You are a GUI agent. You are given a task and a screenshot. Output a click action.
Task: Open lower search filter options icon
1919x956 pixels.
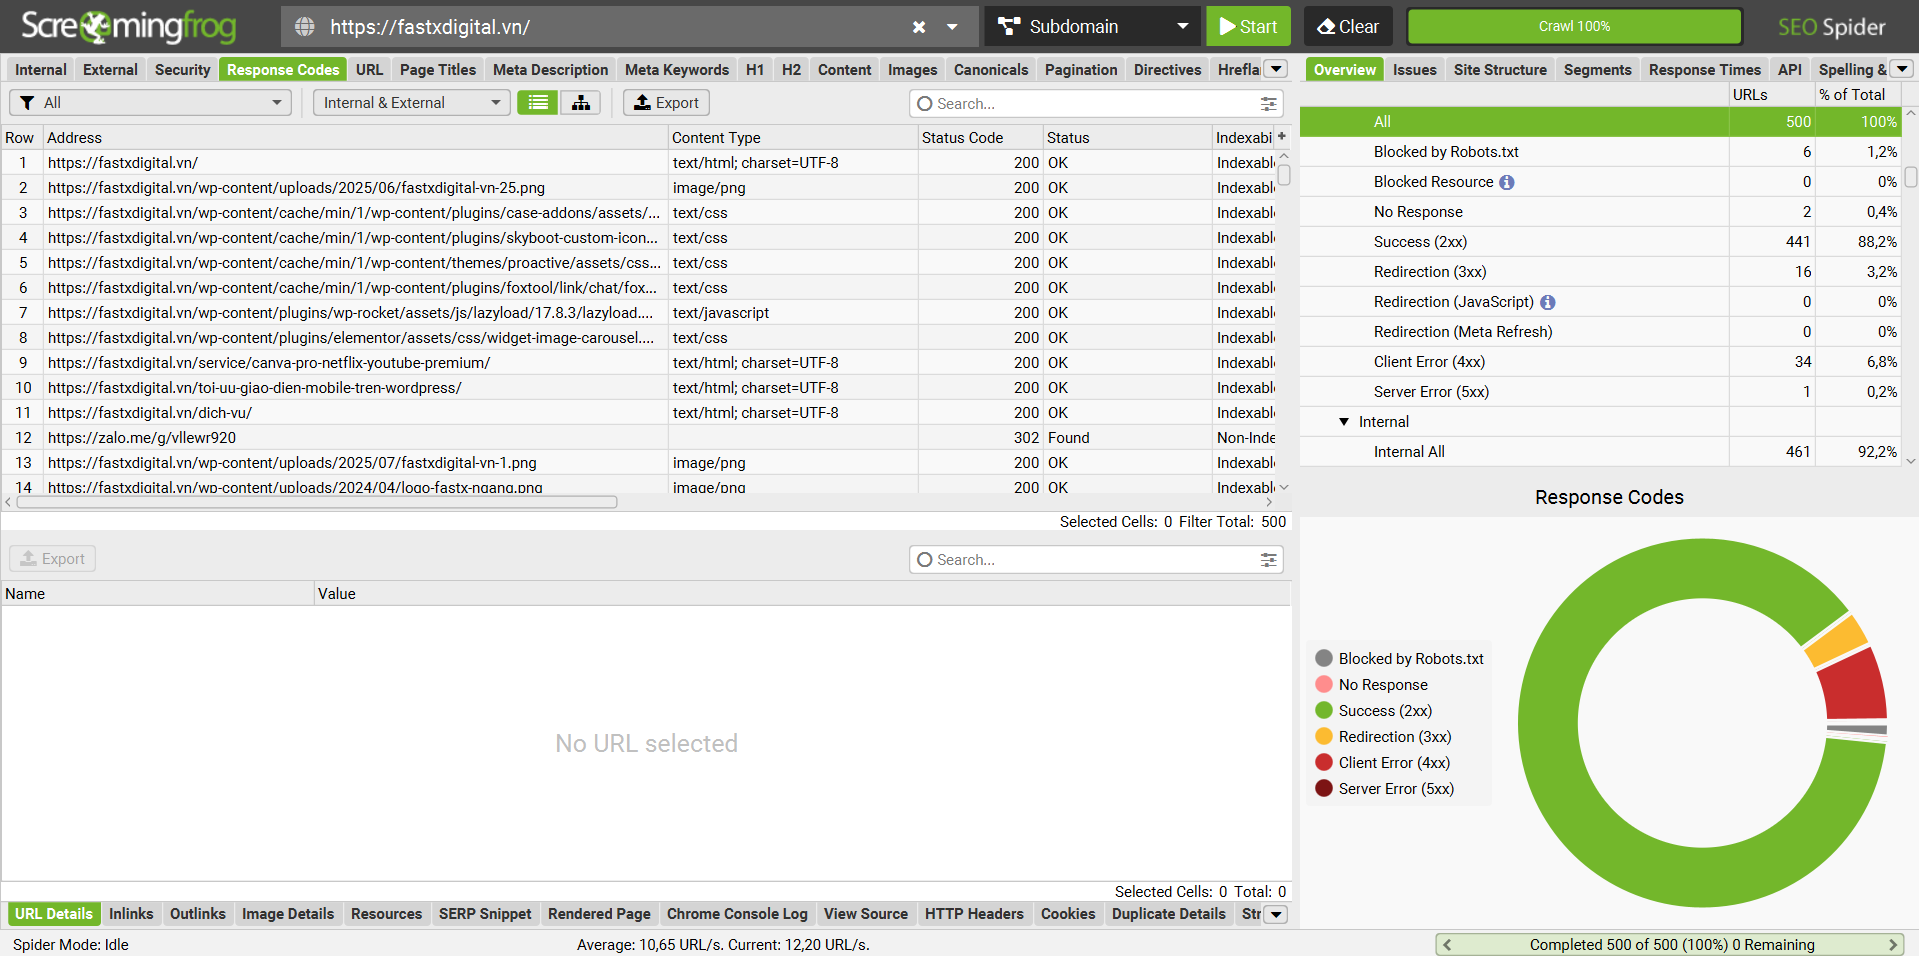coord(1269,560)
